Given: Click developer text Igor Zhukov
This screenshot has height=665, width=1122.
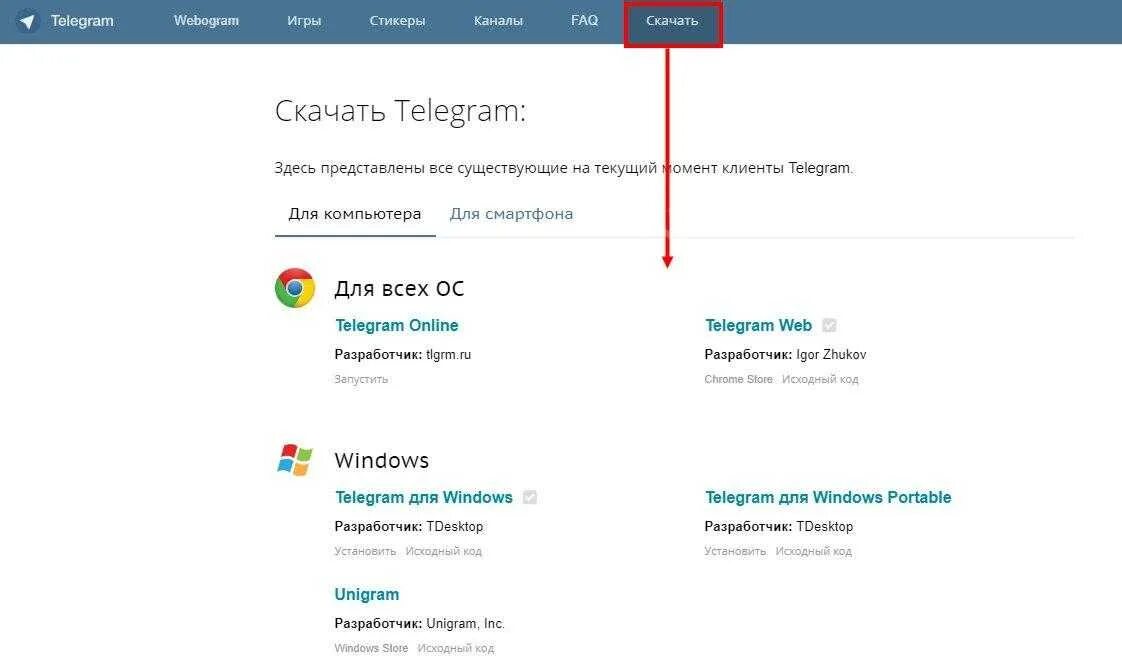Looking at the screenshot, I should [831, 354].
